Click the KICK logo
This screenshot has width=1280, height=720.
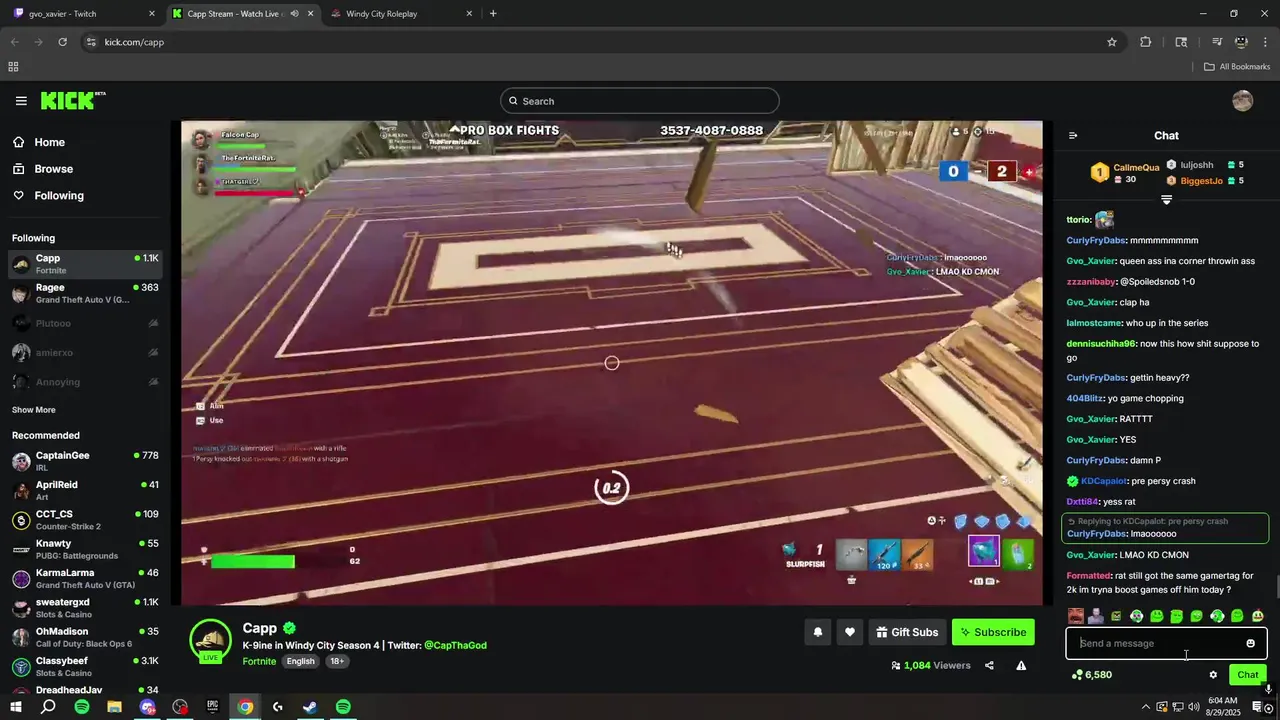[x=72, y=100]
